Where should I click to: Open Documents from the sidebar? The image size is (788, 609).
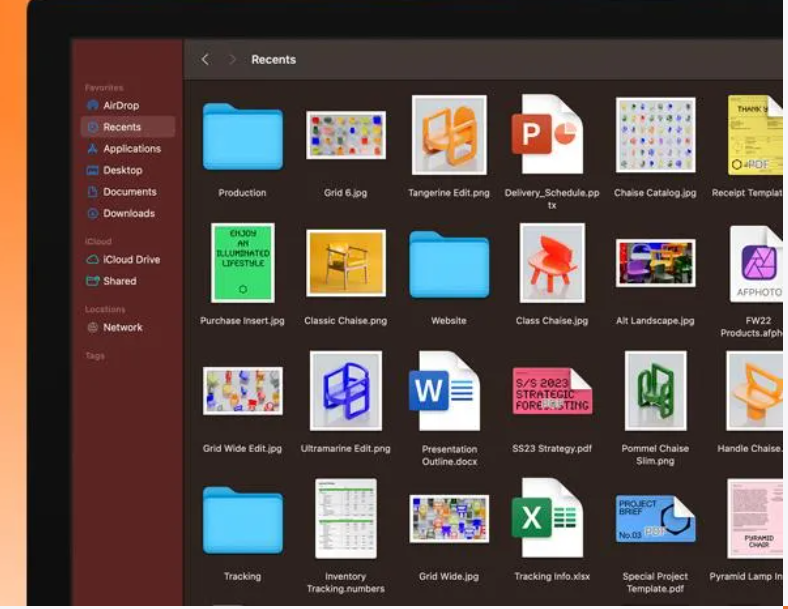click(x=129, y=191)
